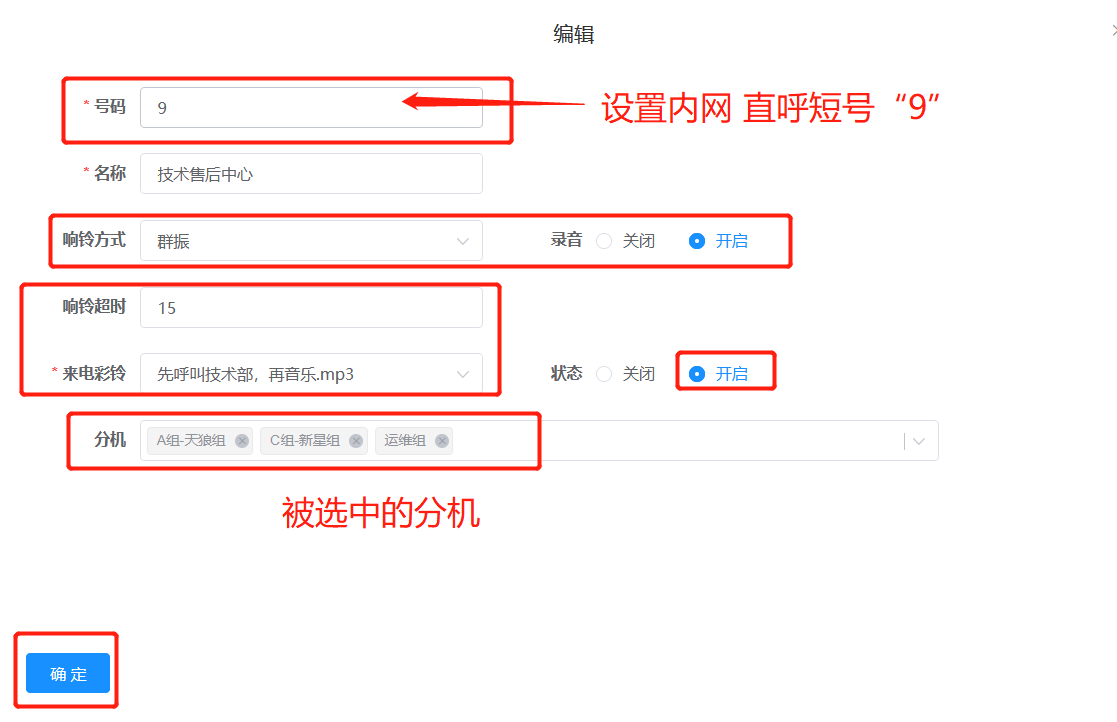Viewport: 1117px width, 722px height.
Task: Set 状态 to 关闭
Action: [x=604, y=374]
